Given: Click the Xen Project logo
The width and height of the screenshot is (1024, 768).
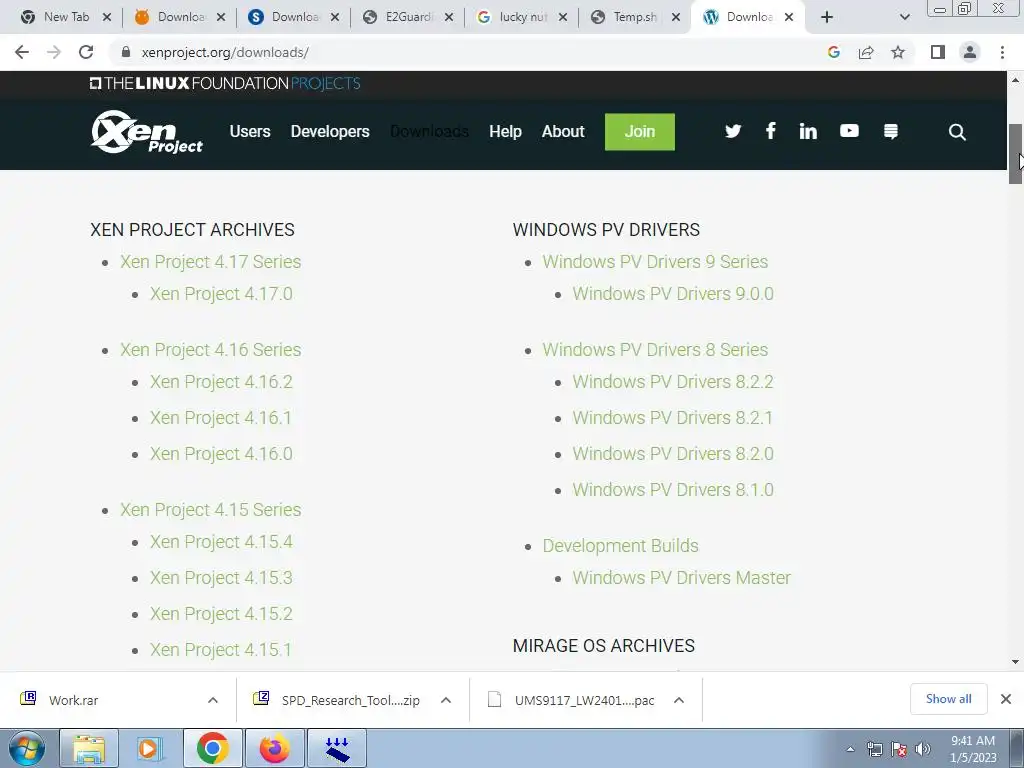Looking at the screenshot, I should coord(147,132).
